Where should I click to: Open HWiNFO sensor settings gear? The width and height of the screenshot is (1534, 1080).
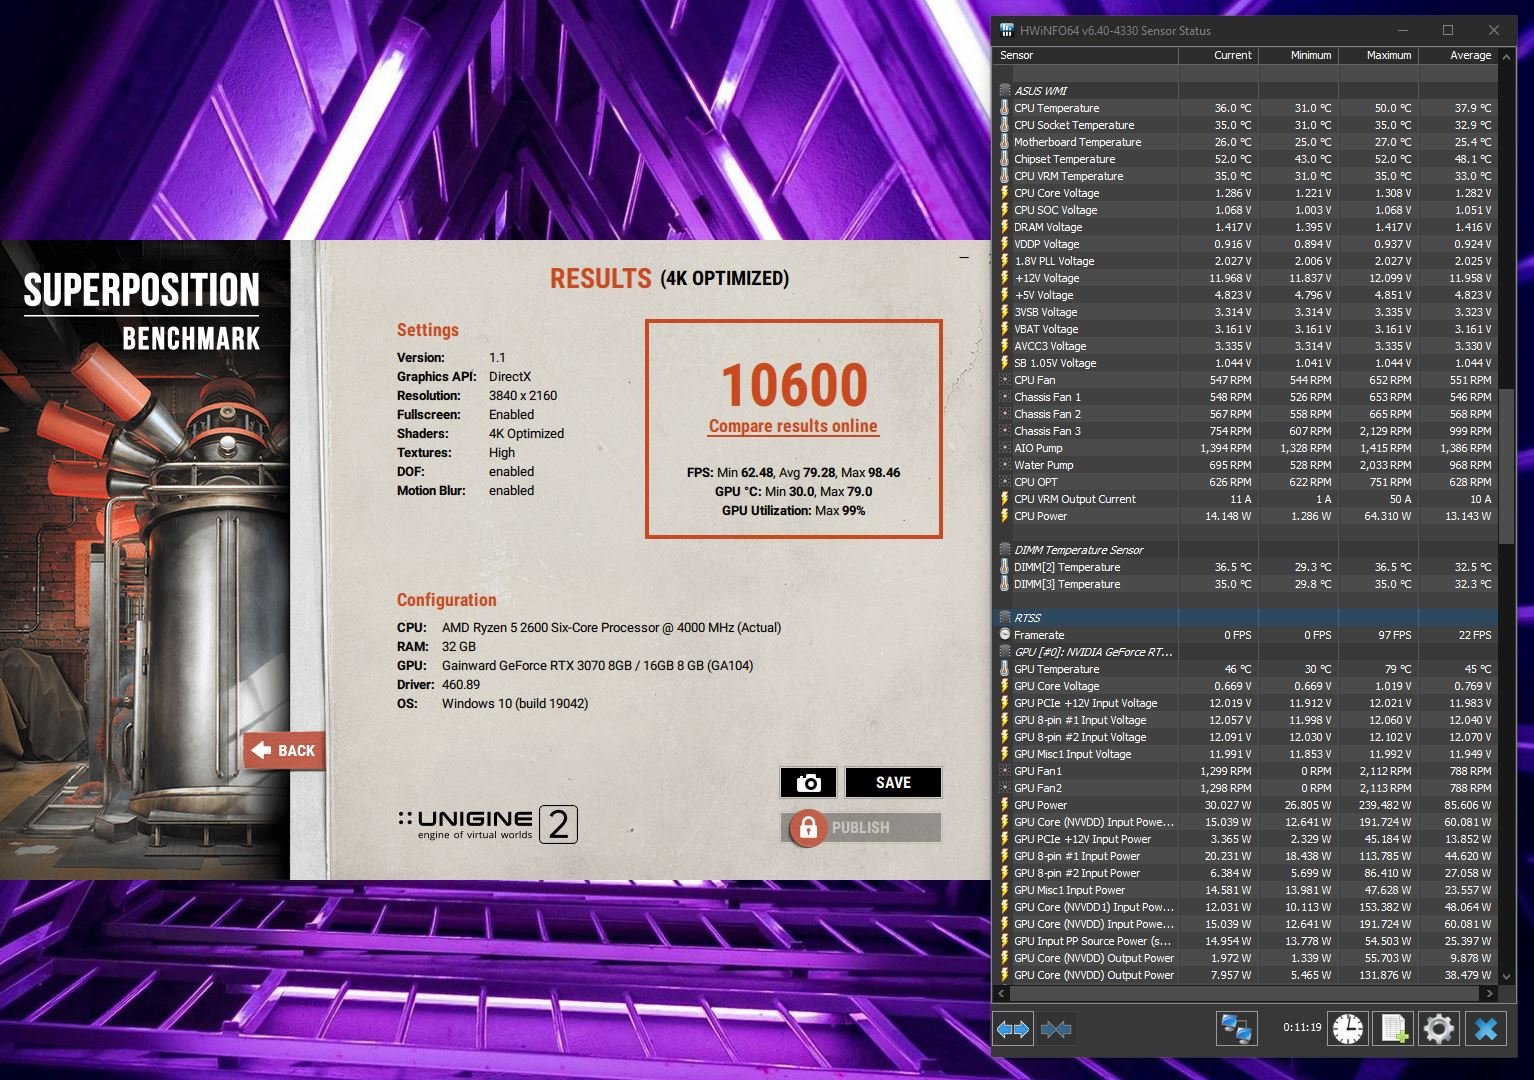pos(1439,1028)
